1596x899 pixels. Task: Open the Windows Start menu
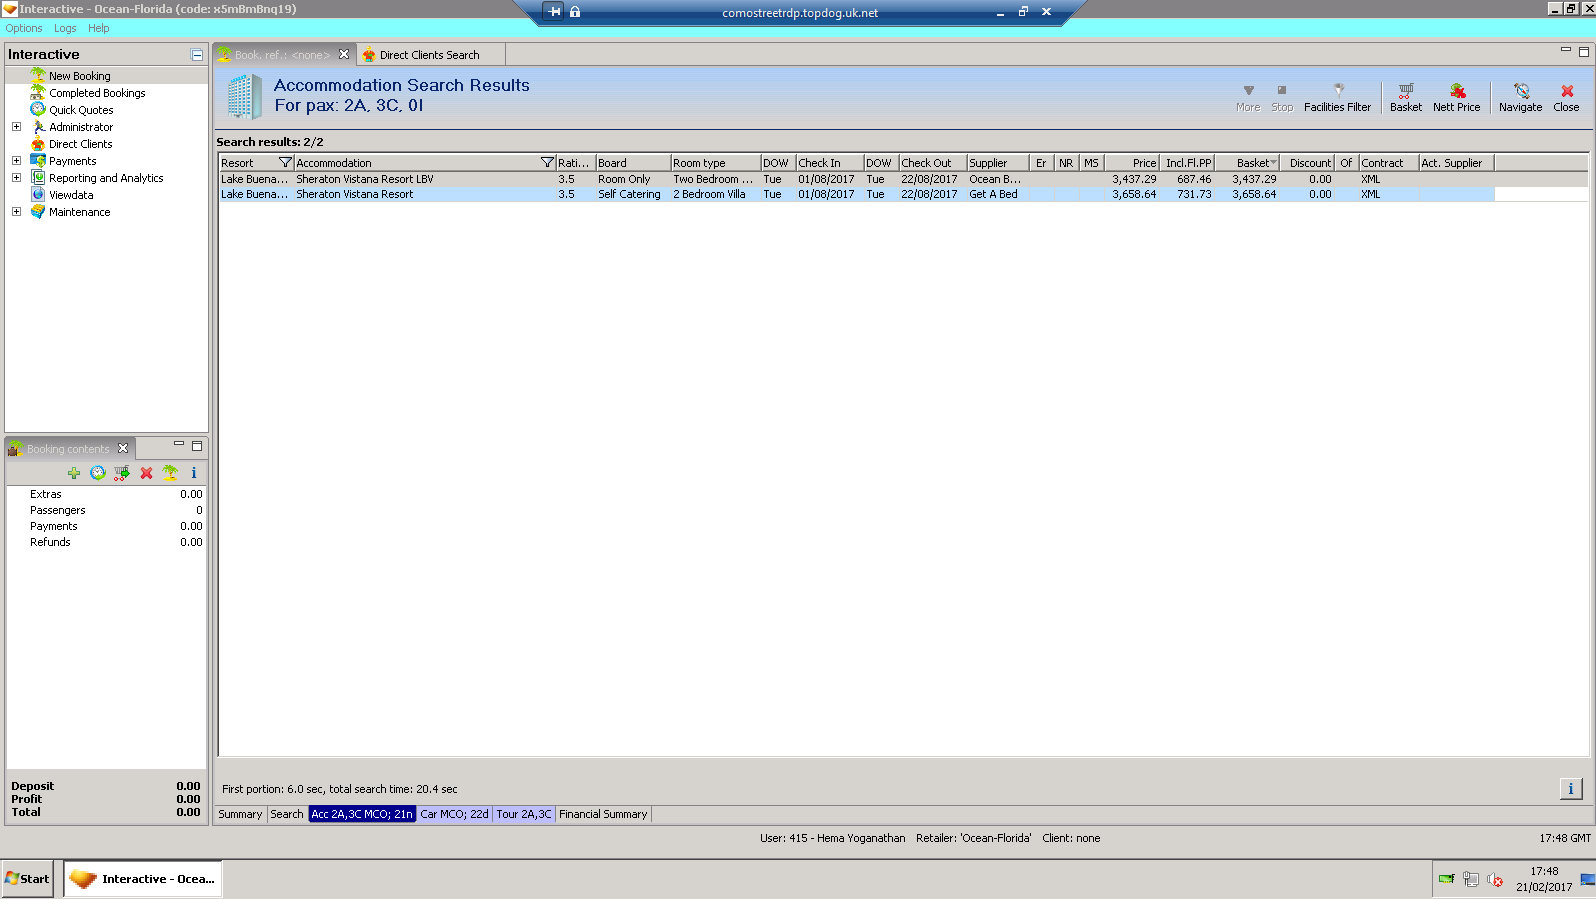pos(27,879)
